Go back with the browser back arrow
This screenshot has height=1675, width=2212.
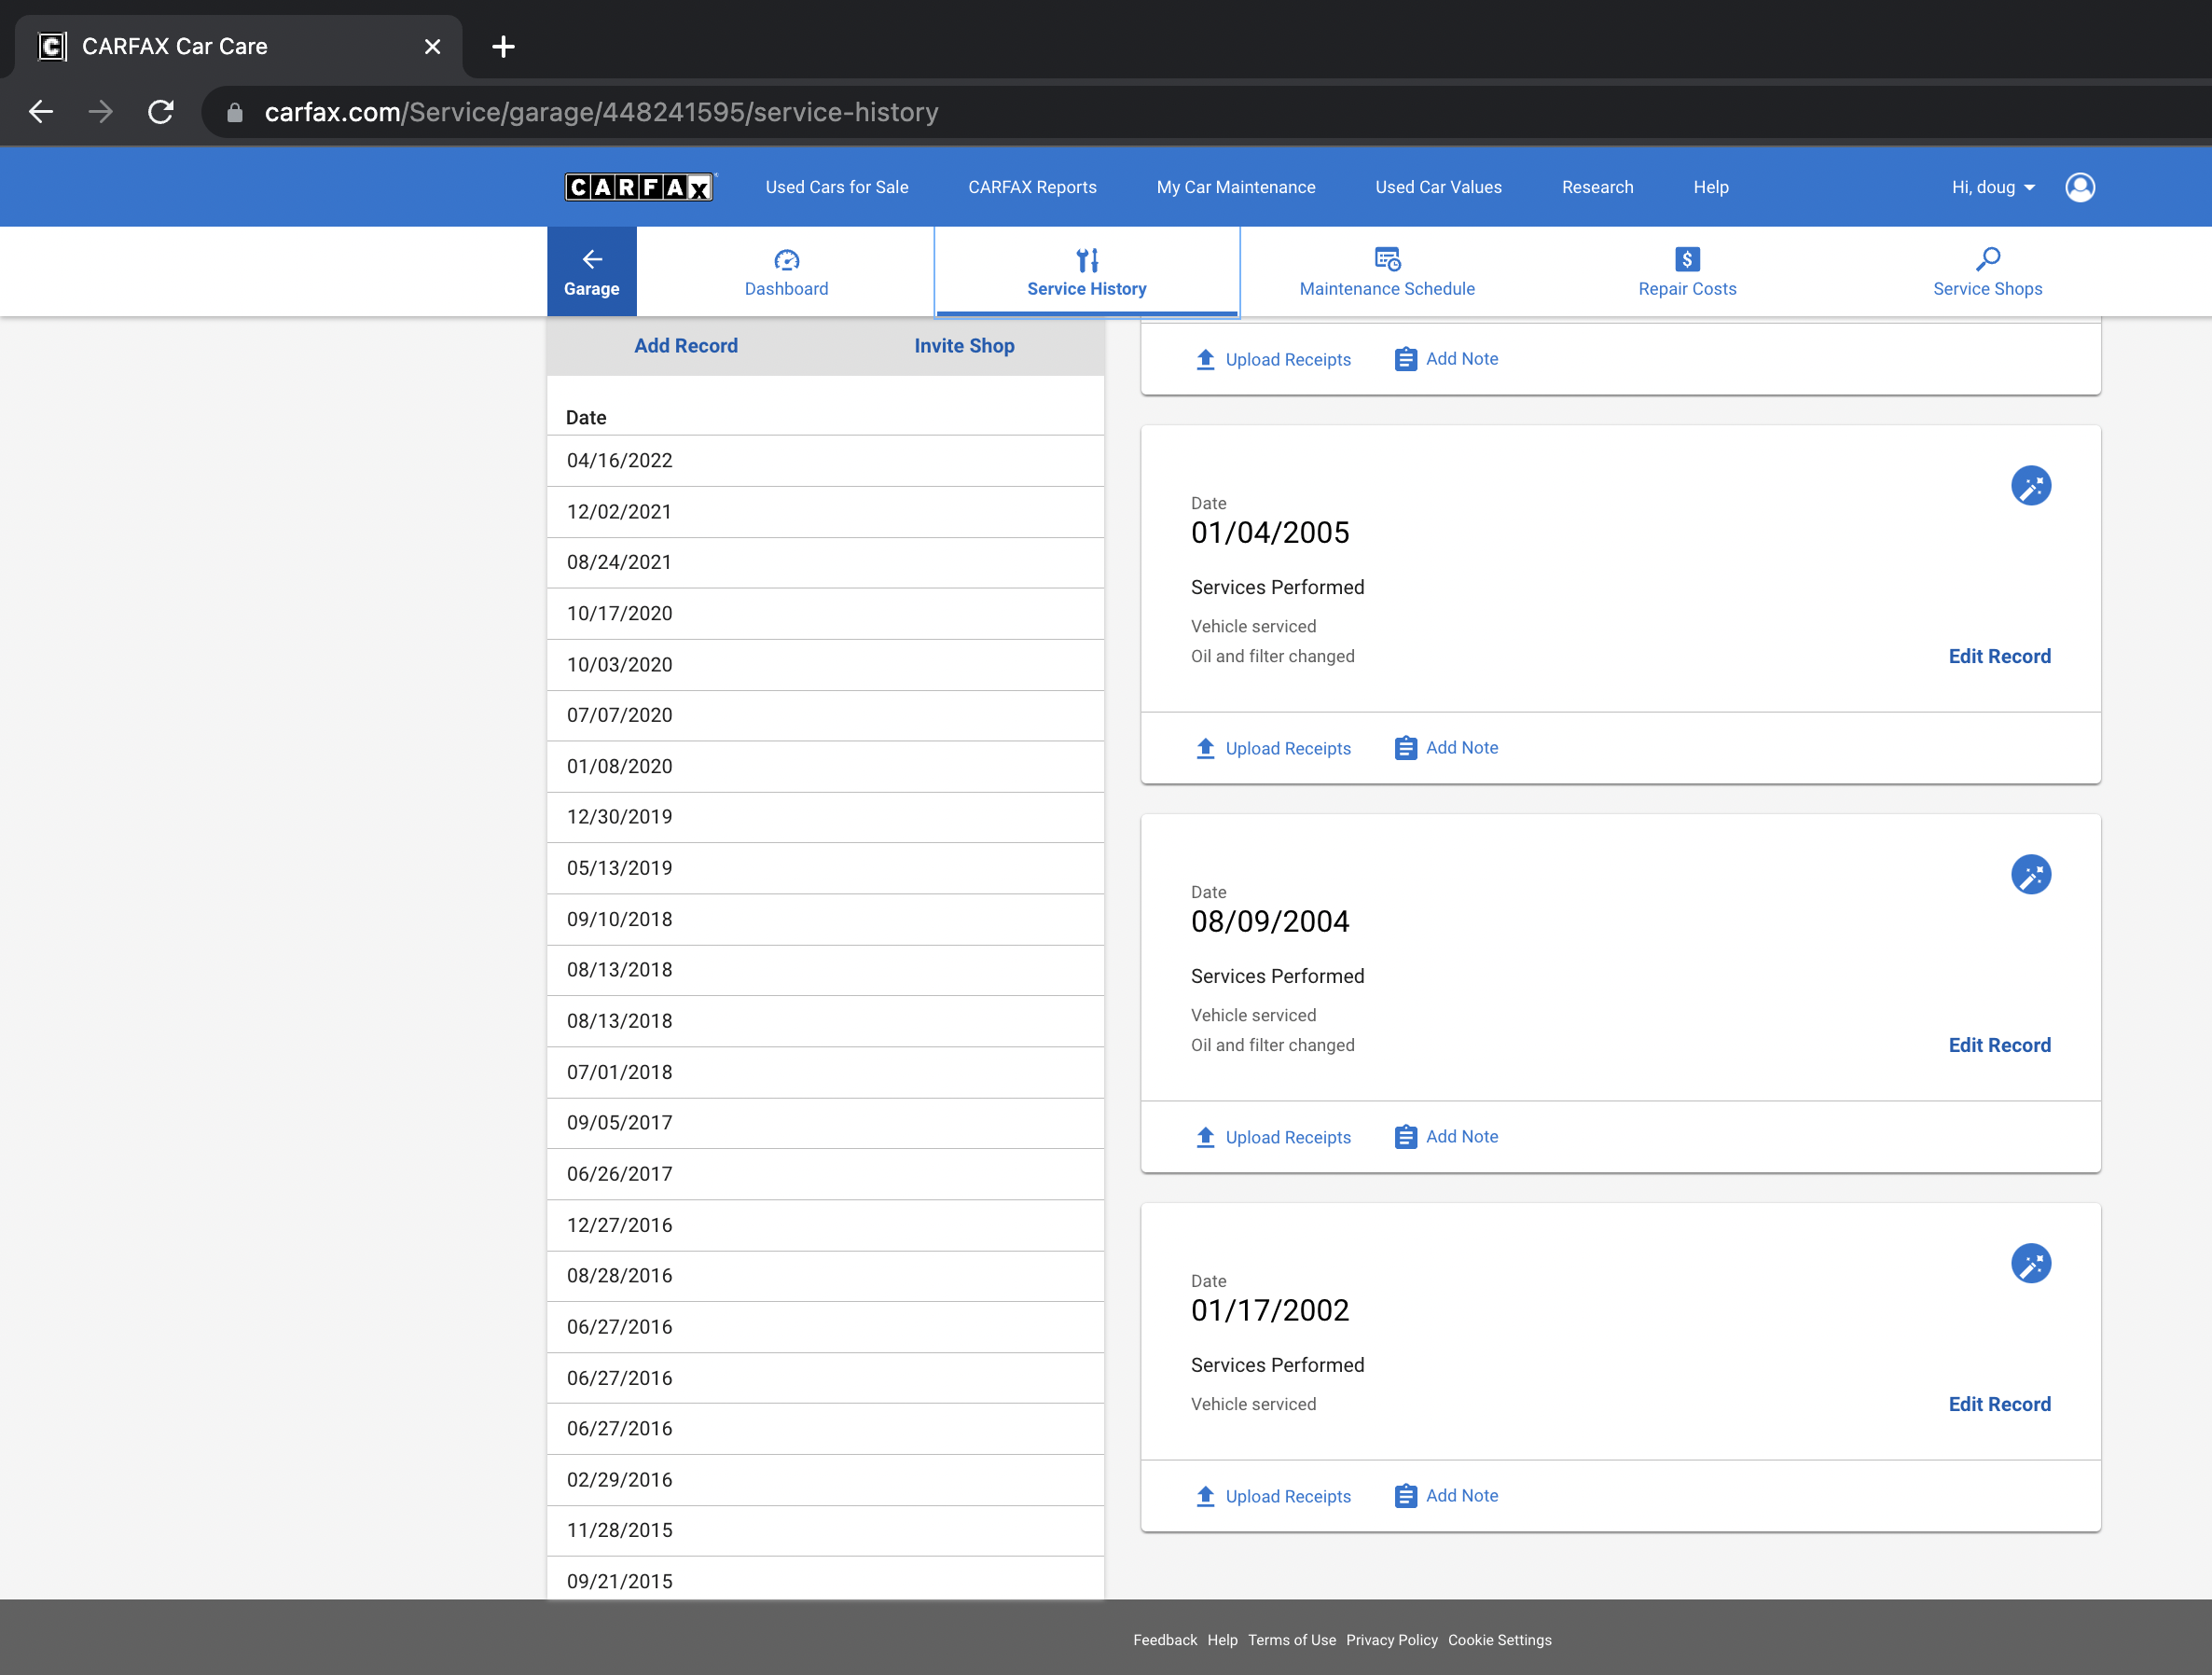pyautogui.click(x=41, y=112)
